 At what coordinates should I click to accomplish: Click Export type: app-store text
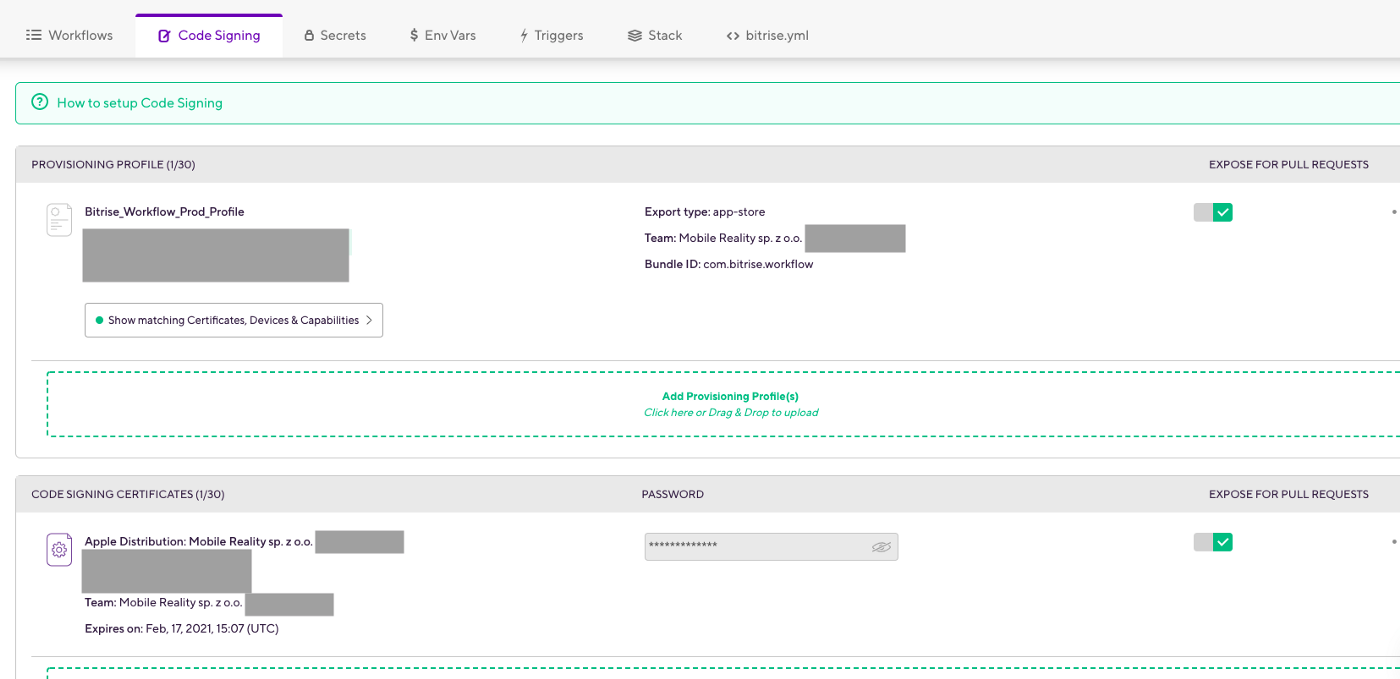(705, 212)
